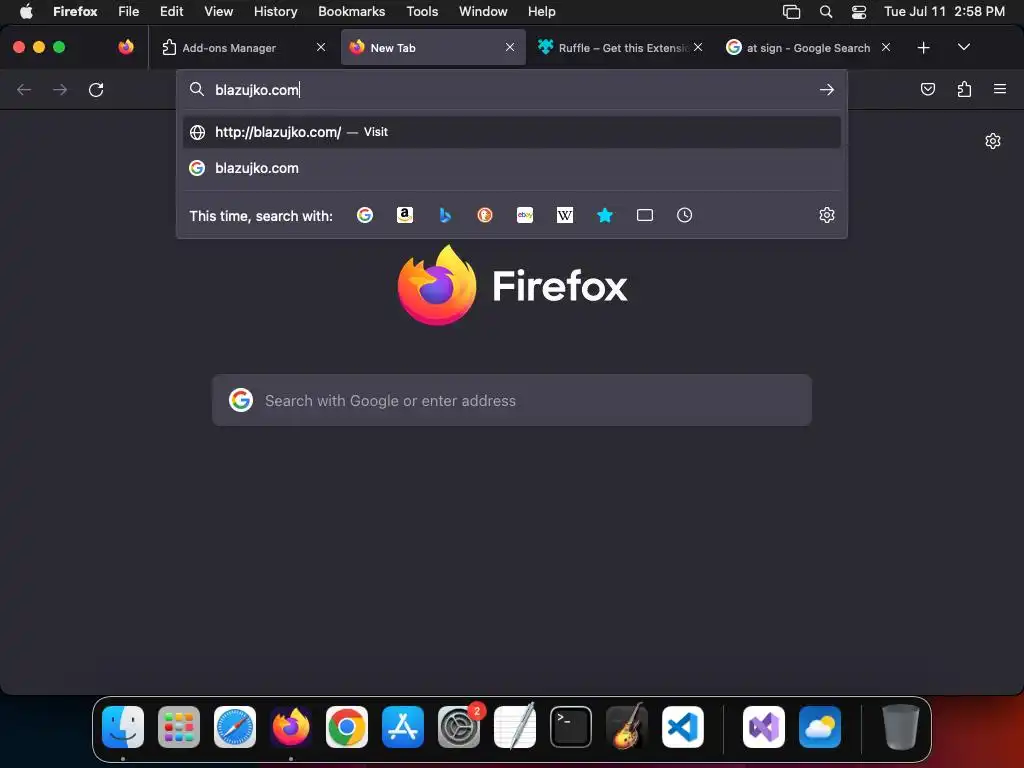The height and width of the screenshot is (768, 1024).
Task: Go back one page
Action: click(24, 89)
